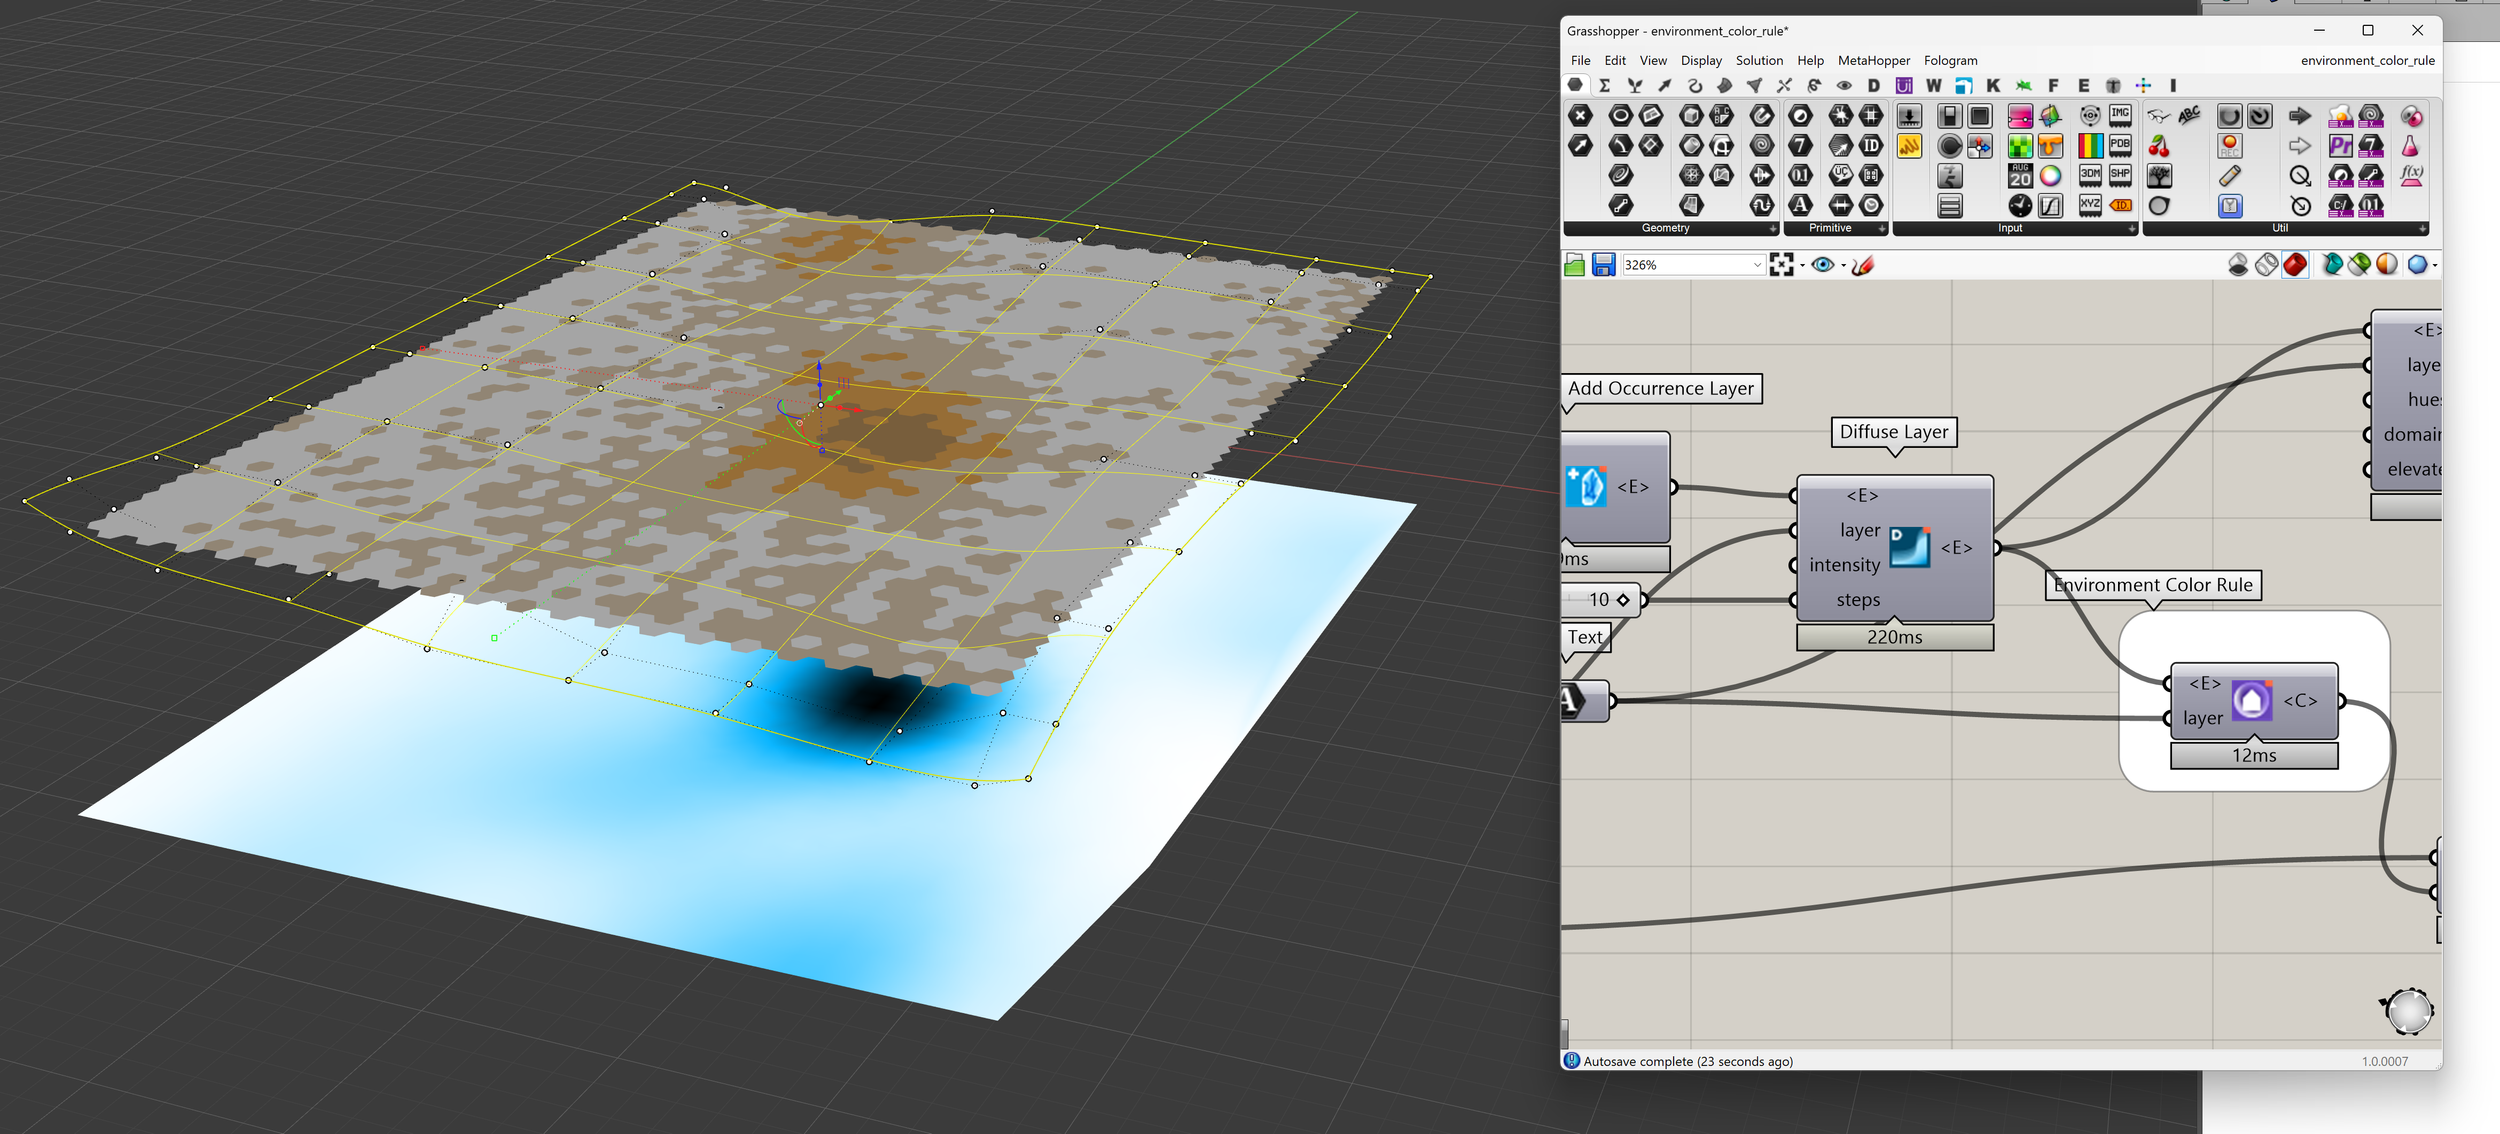Image resolution: width=2500 pixels, height=1134 pixels.
Task: Toggle wireframe preview mode button
Action: click(x=2267, y=265)
